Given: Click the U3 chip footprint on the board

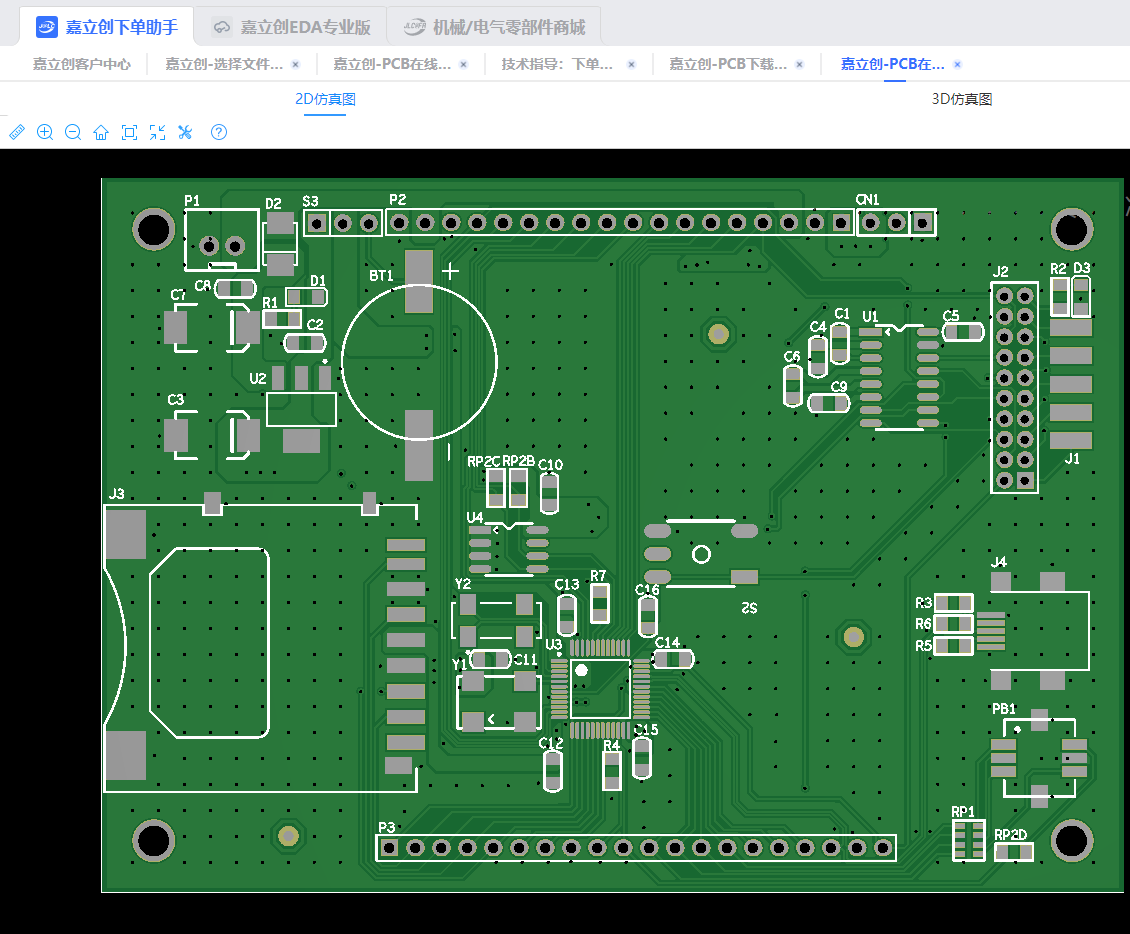Looking at the screenshot, I should [x=599, y=688].
